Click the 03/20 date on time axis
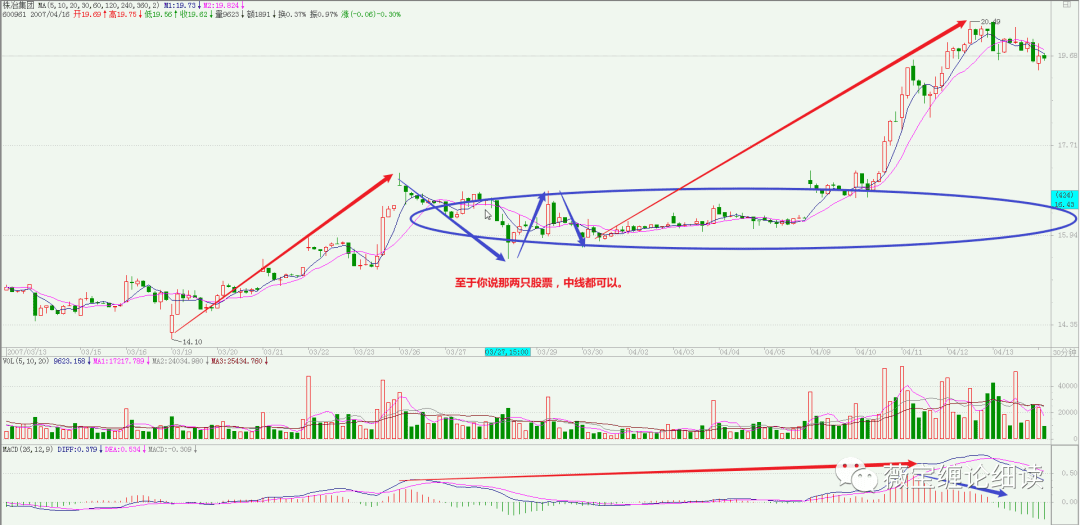1080x525 pixels. 227,351
